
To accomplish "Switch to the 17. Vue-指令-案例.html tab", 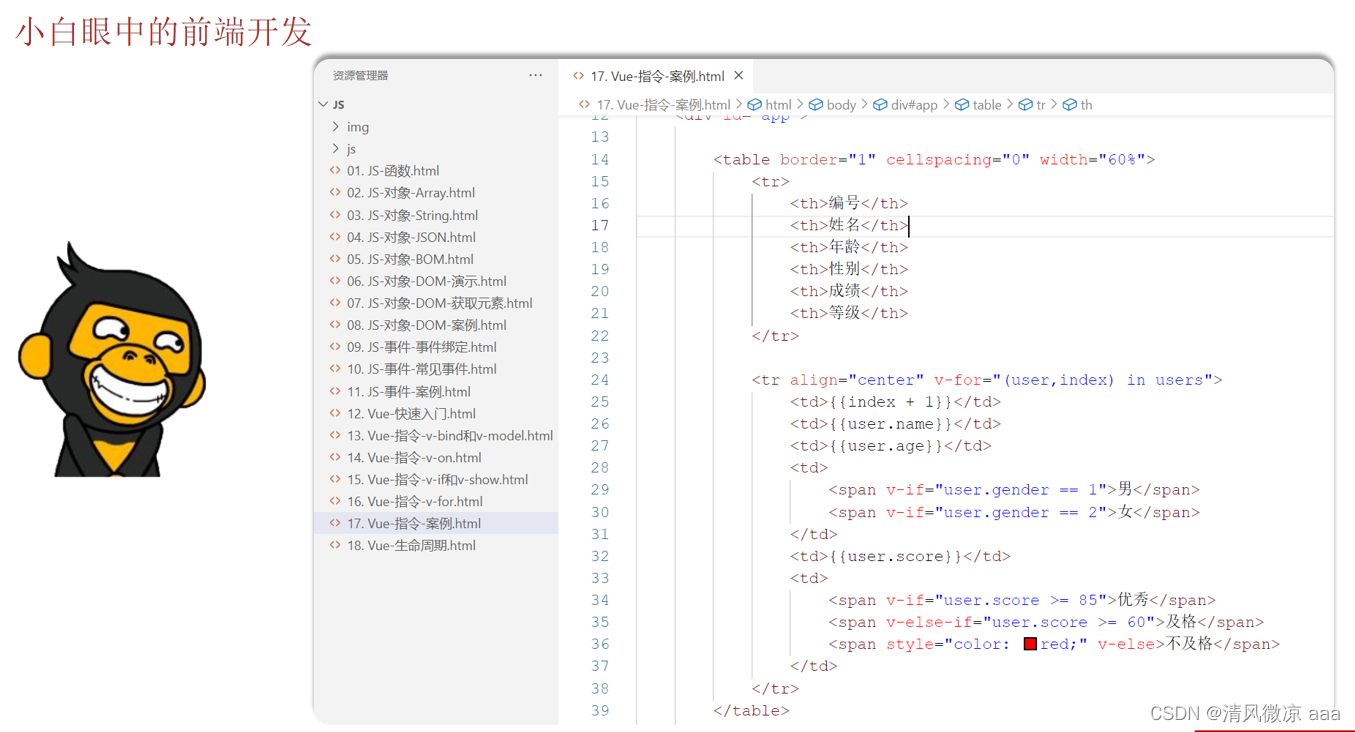I will [657, 76].
